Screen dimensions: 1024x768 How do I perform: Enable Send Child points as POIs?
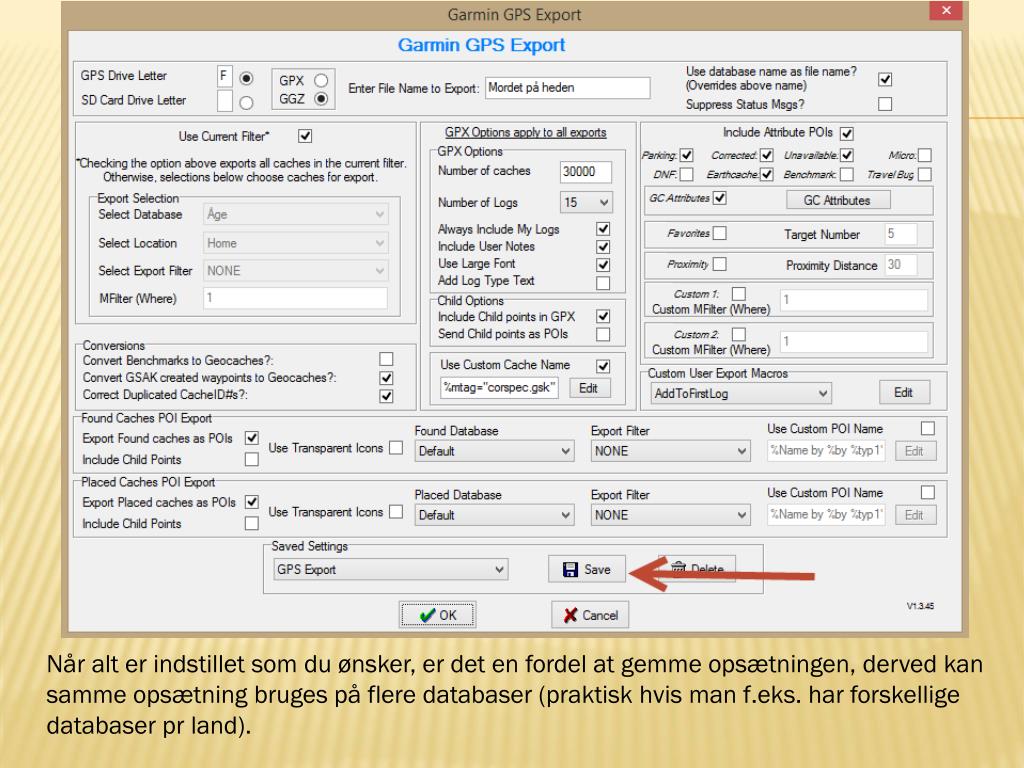click(x=603, y=334)
